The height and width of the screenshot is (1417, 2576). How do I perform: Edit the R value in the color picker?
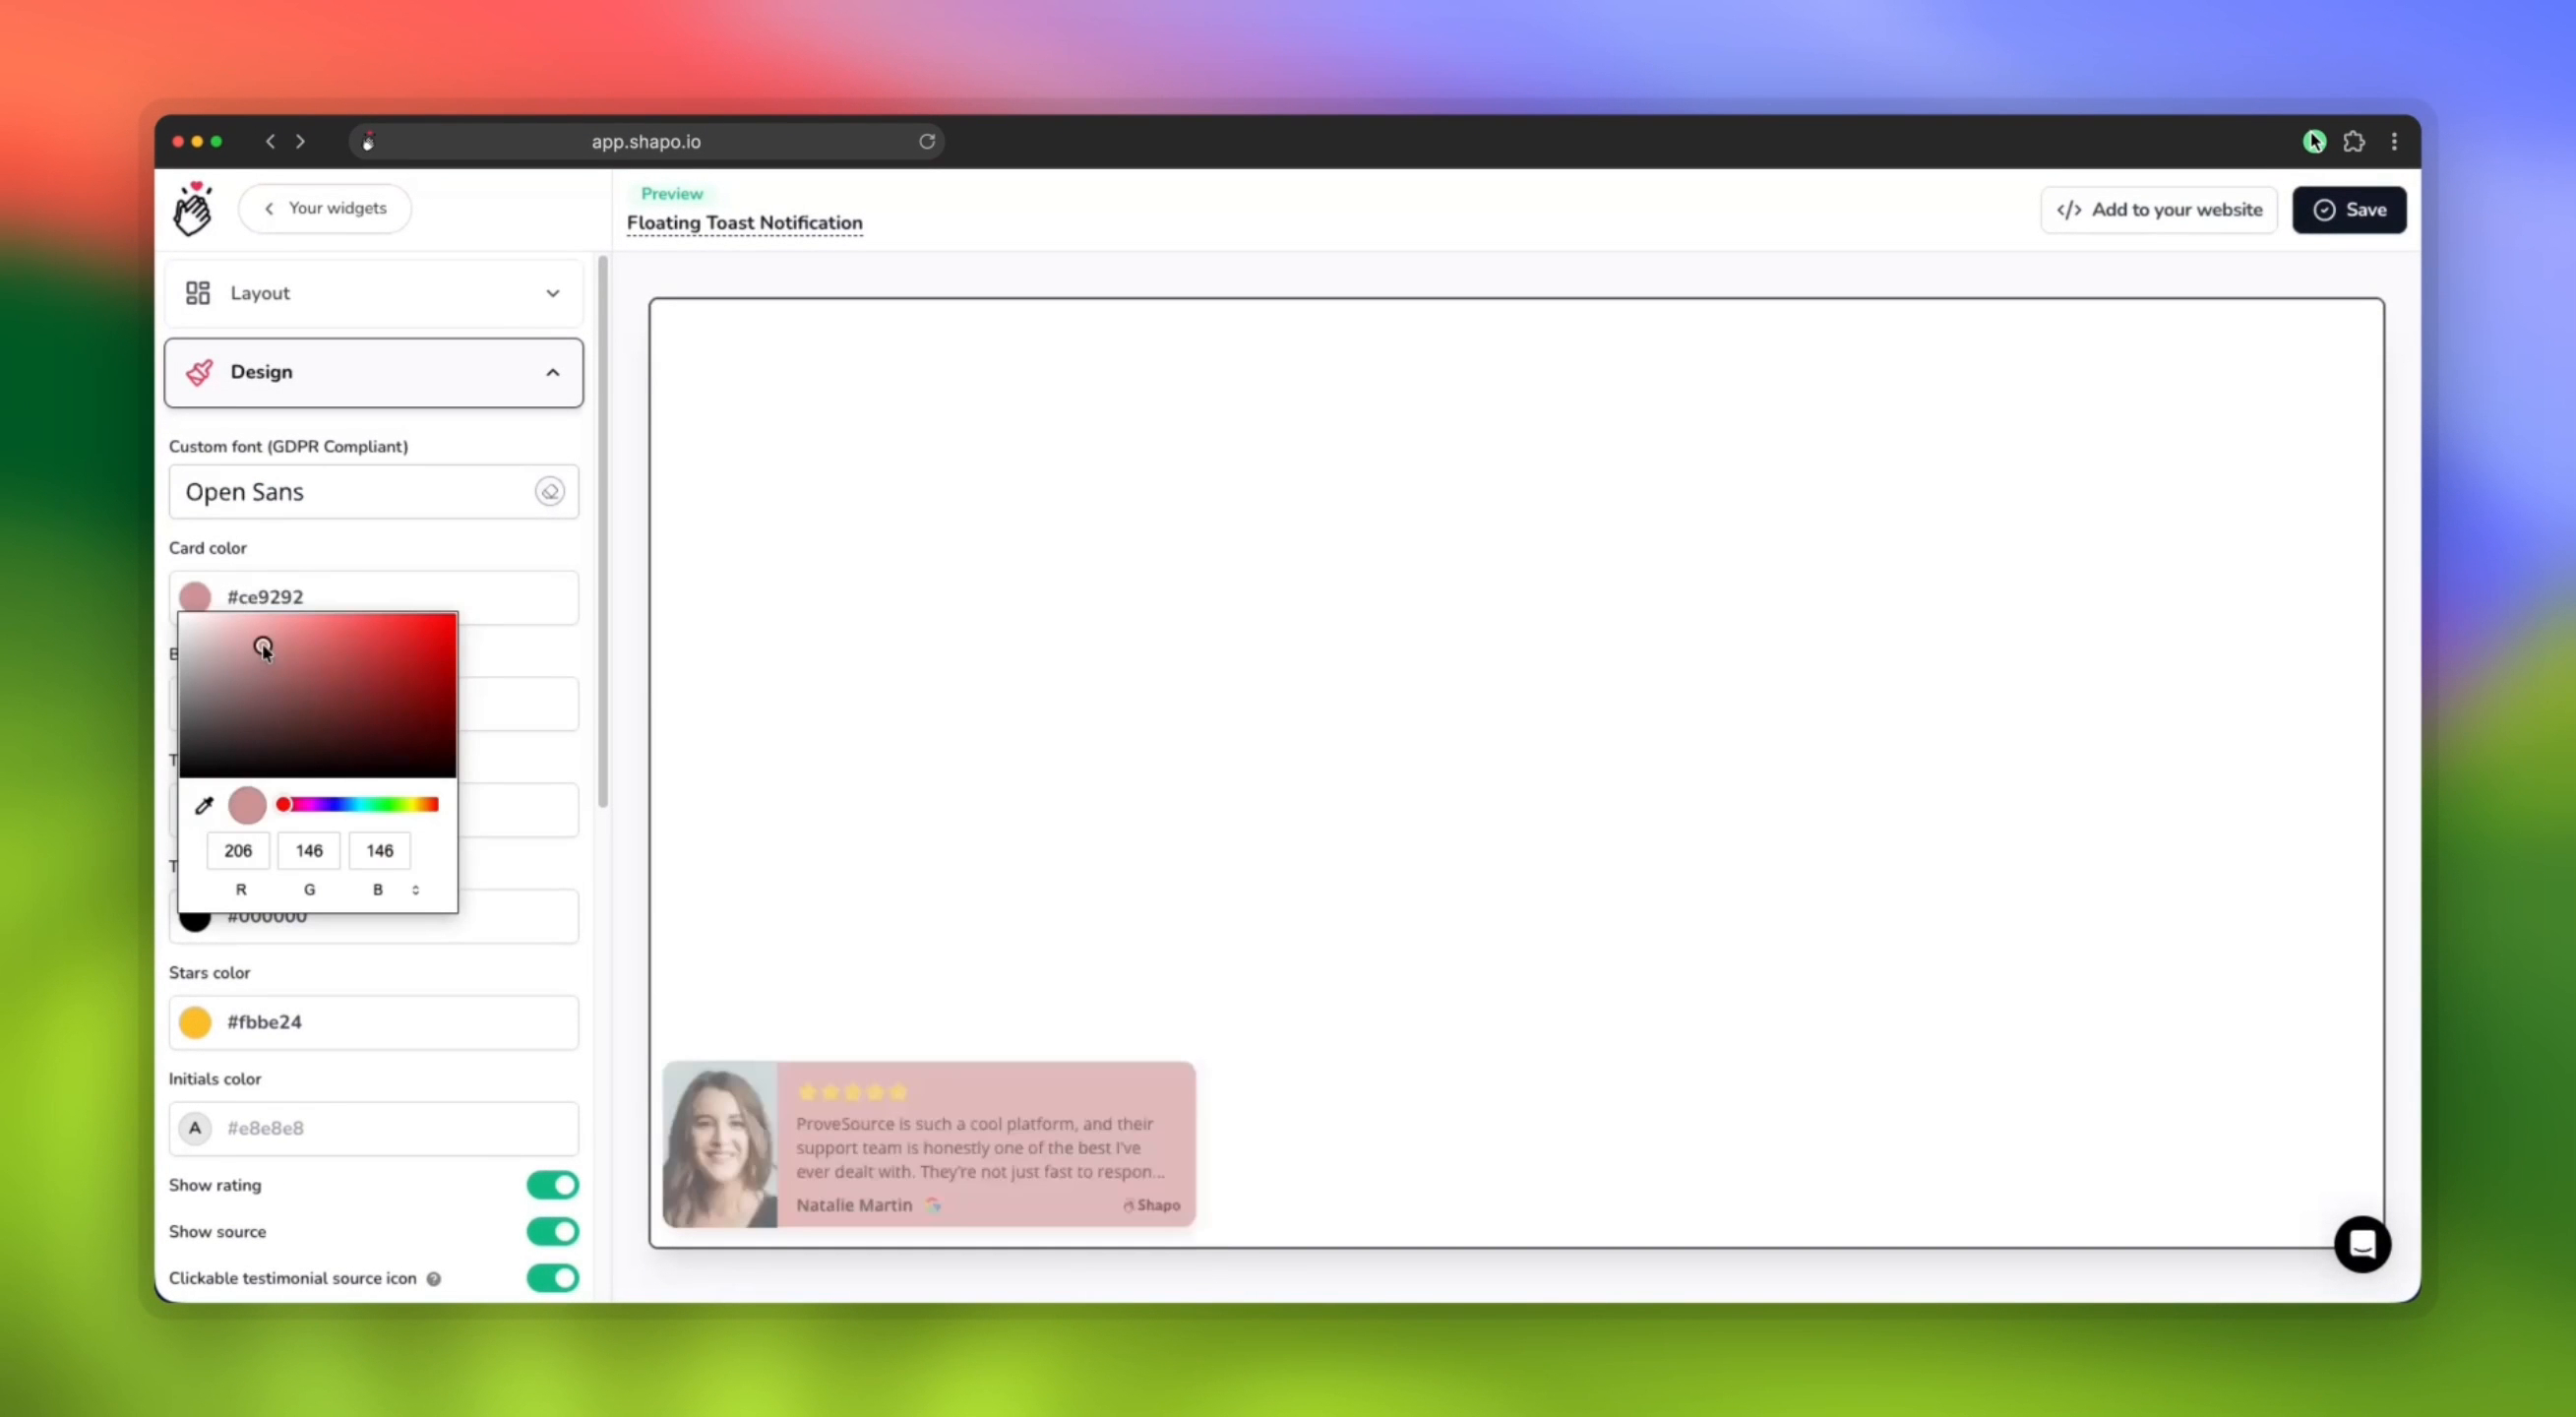tap(237, 850)
